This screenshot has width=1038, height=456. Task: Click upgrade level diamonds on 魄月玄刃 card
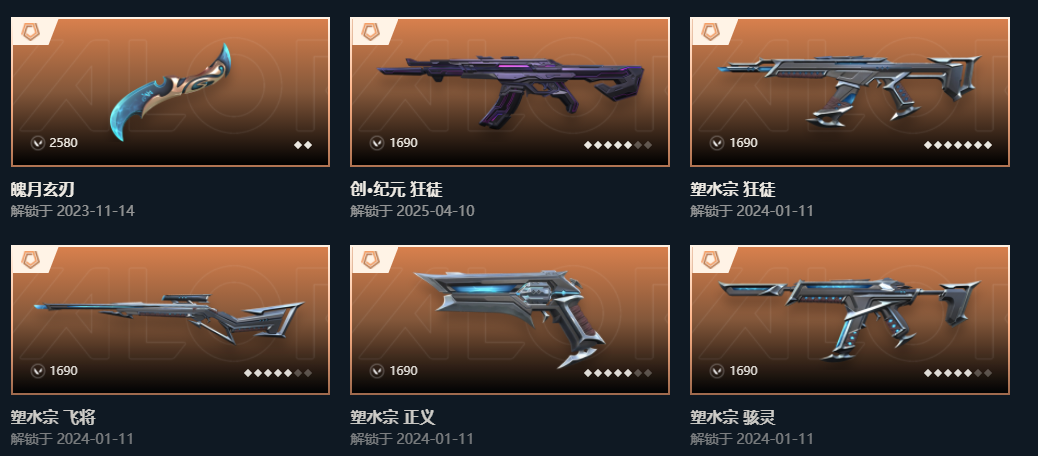pos(303,145)
